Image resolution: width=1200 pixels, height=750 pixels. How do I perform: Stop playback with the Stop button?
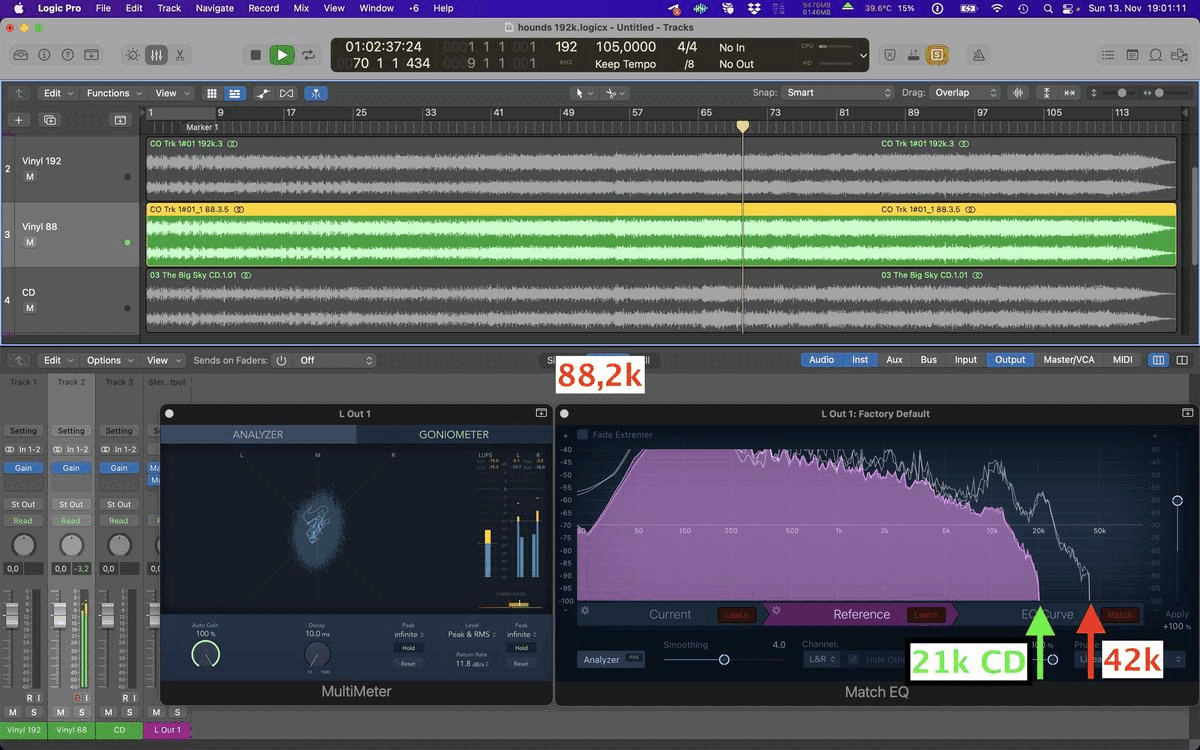click(x=255, y=55)
